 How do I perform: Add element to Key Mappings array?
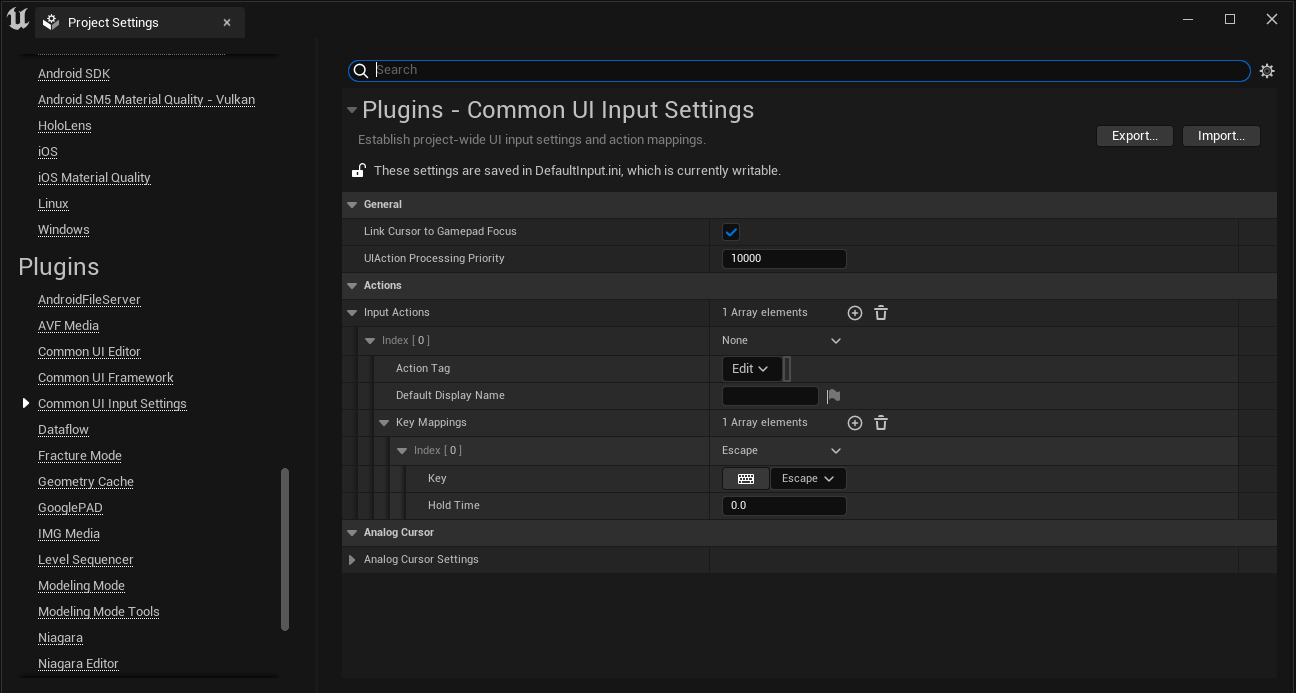(855, 423)
